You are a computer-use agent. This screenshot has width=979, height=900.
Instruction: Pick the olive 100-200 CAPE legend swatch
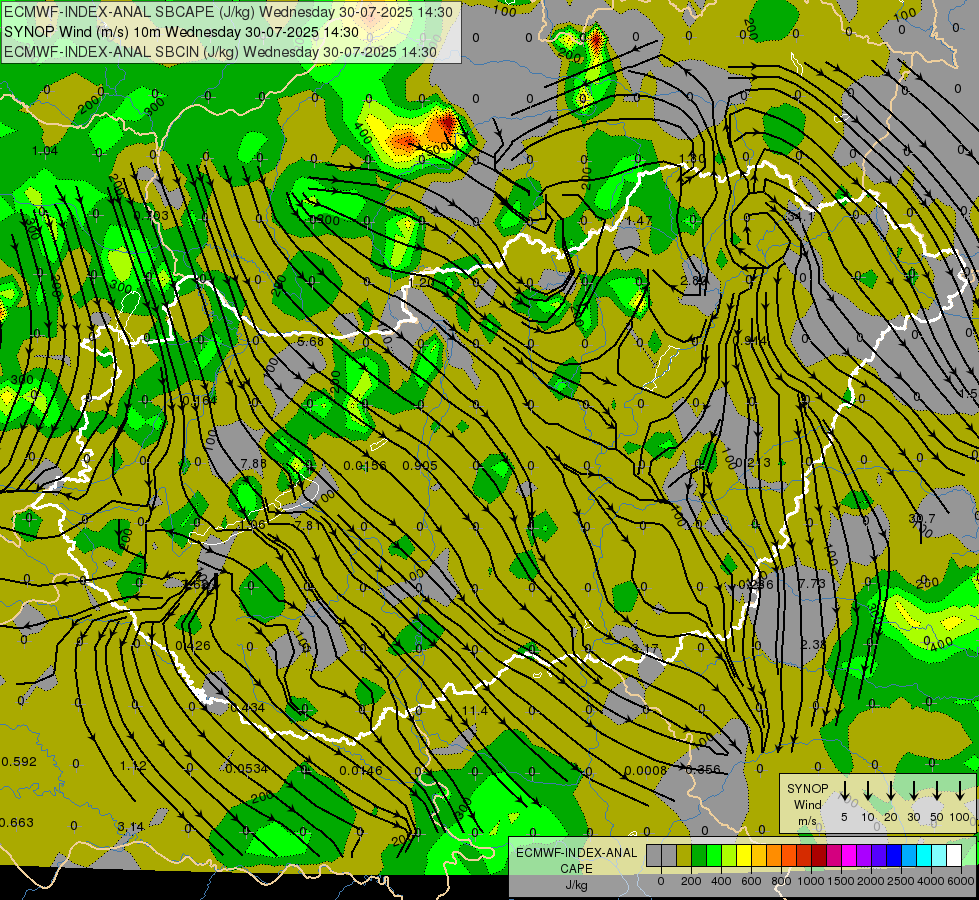(684, 856)
